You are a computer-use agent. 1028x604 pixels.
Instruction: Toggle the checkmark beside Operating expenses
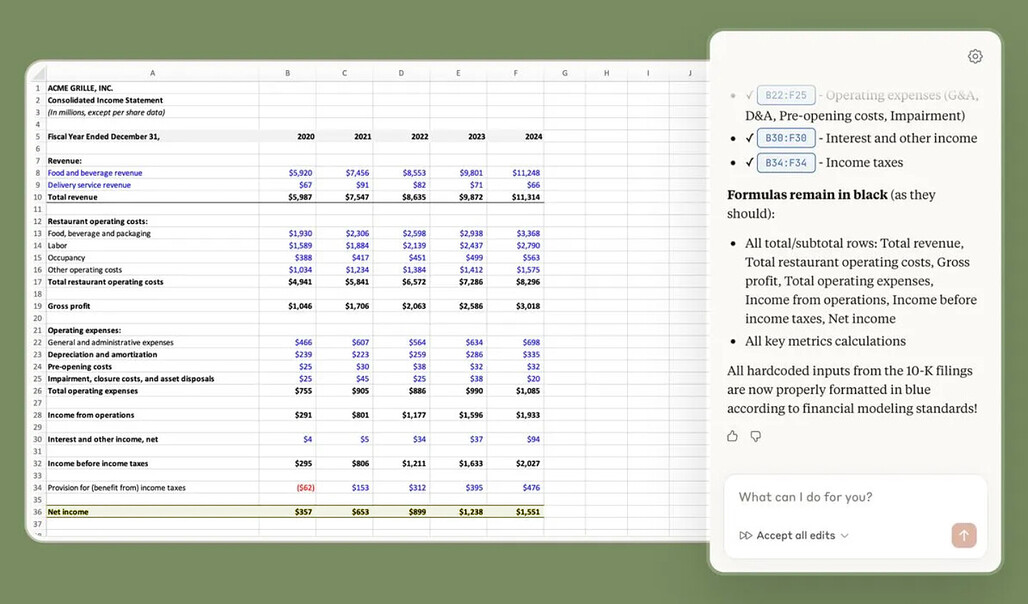click(749, 95)
